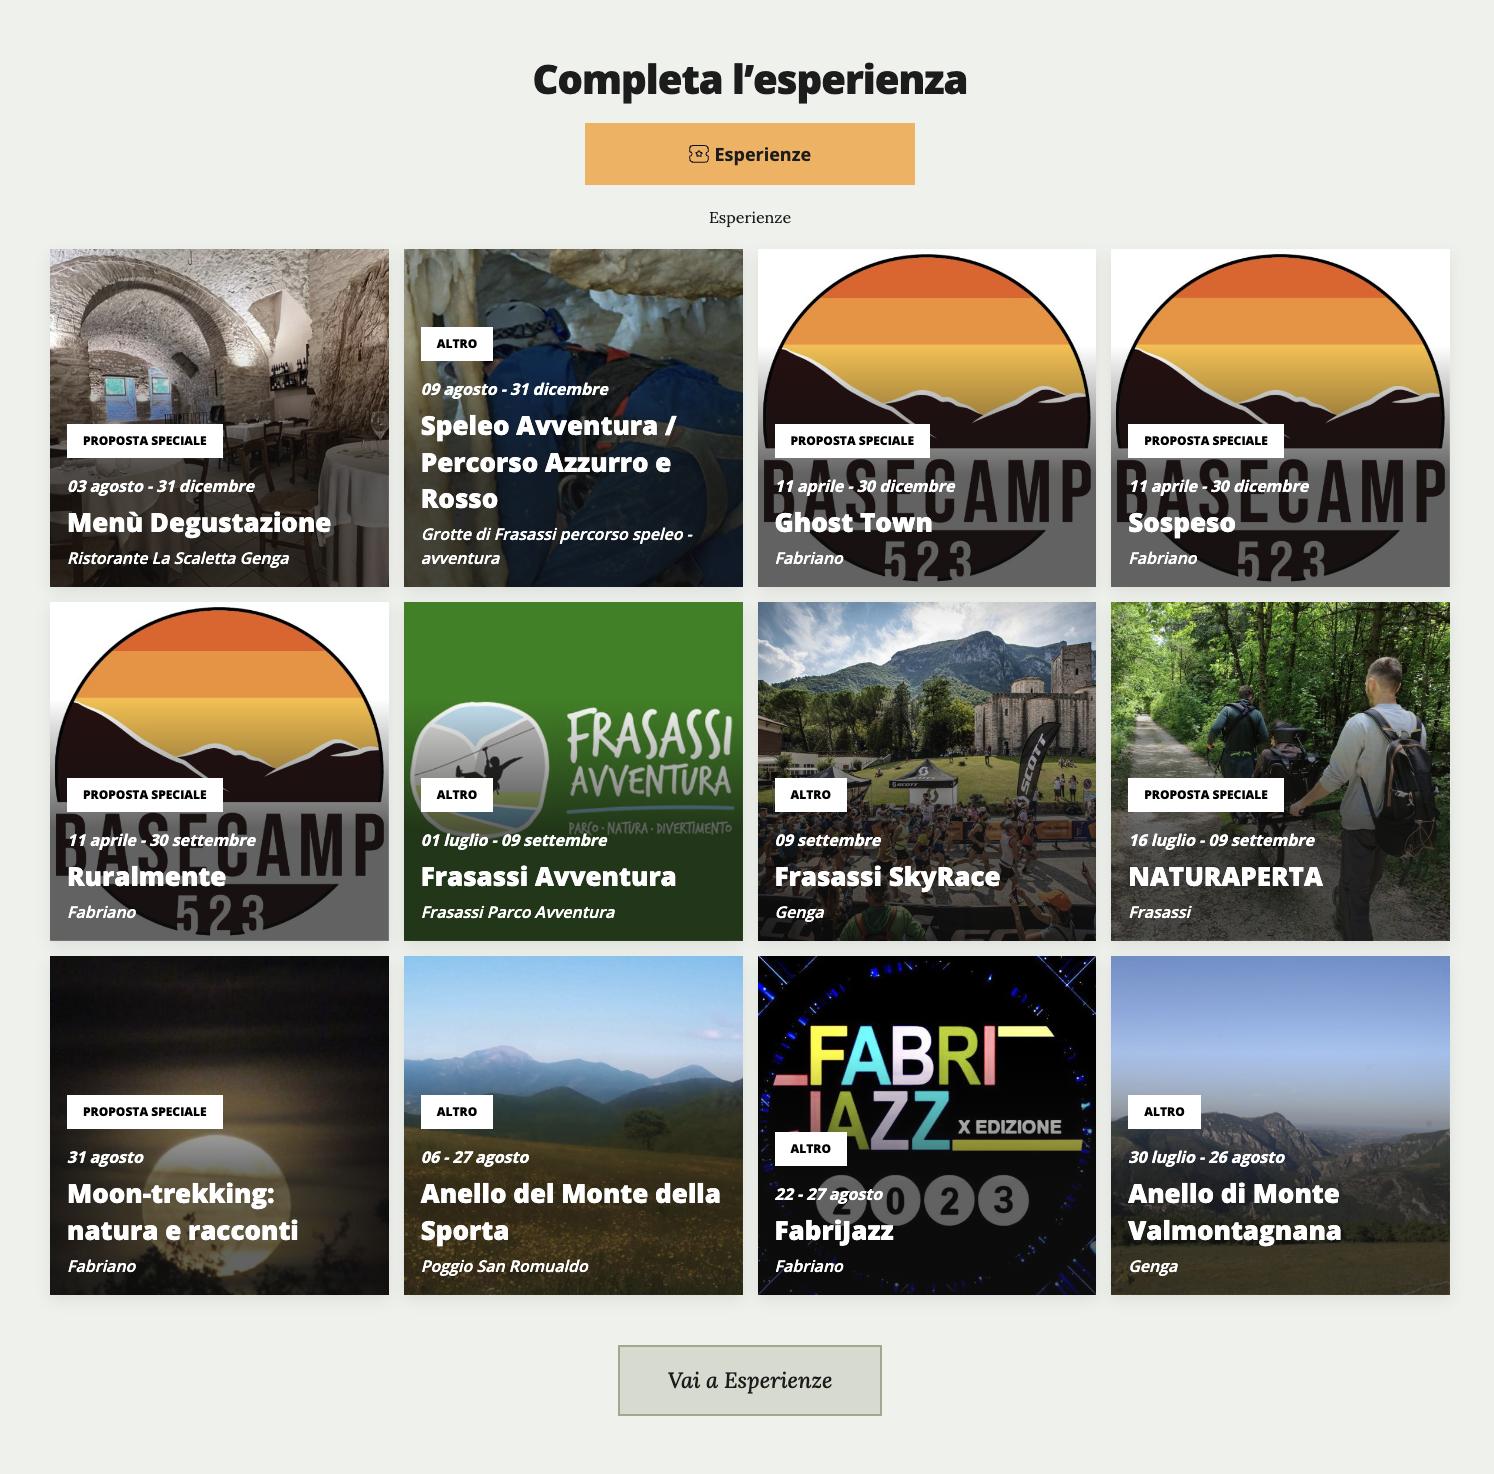Click the ticket icon beside Esperienze
Screen dimensions: 1494x1474
(698, 154)
